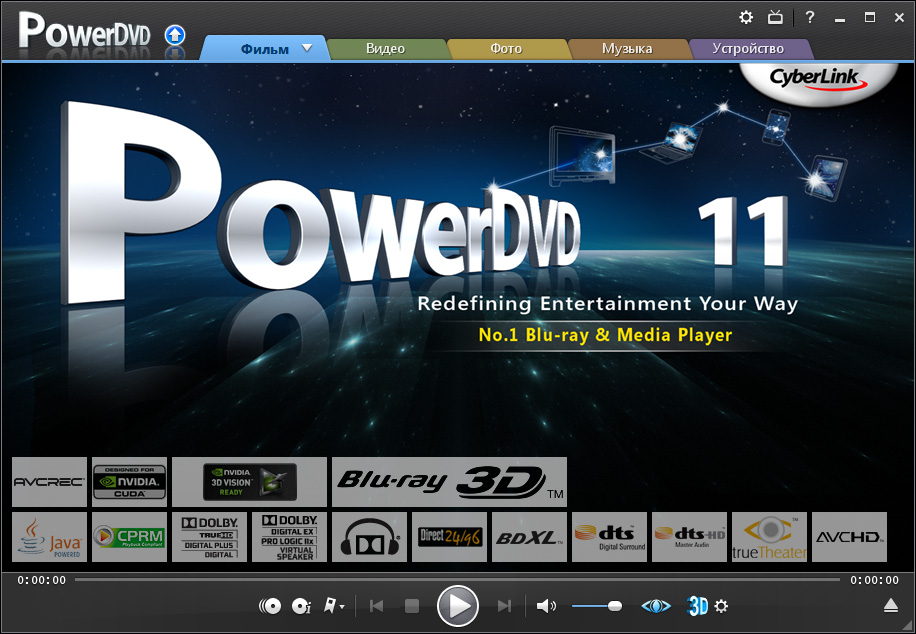Mute the audio with speaker icon
The image size is (916, 634).
coord(545,606)
